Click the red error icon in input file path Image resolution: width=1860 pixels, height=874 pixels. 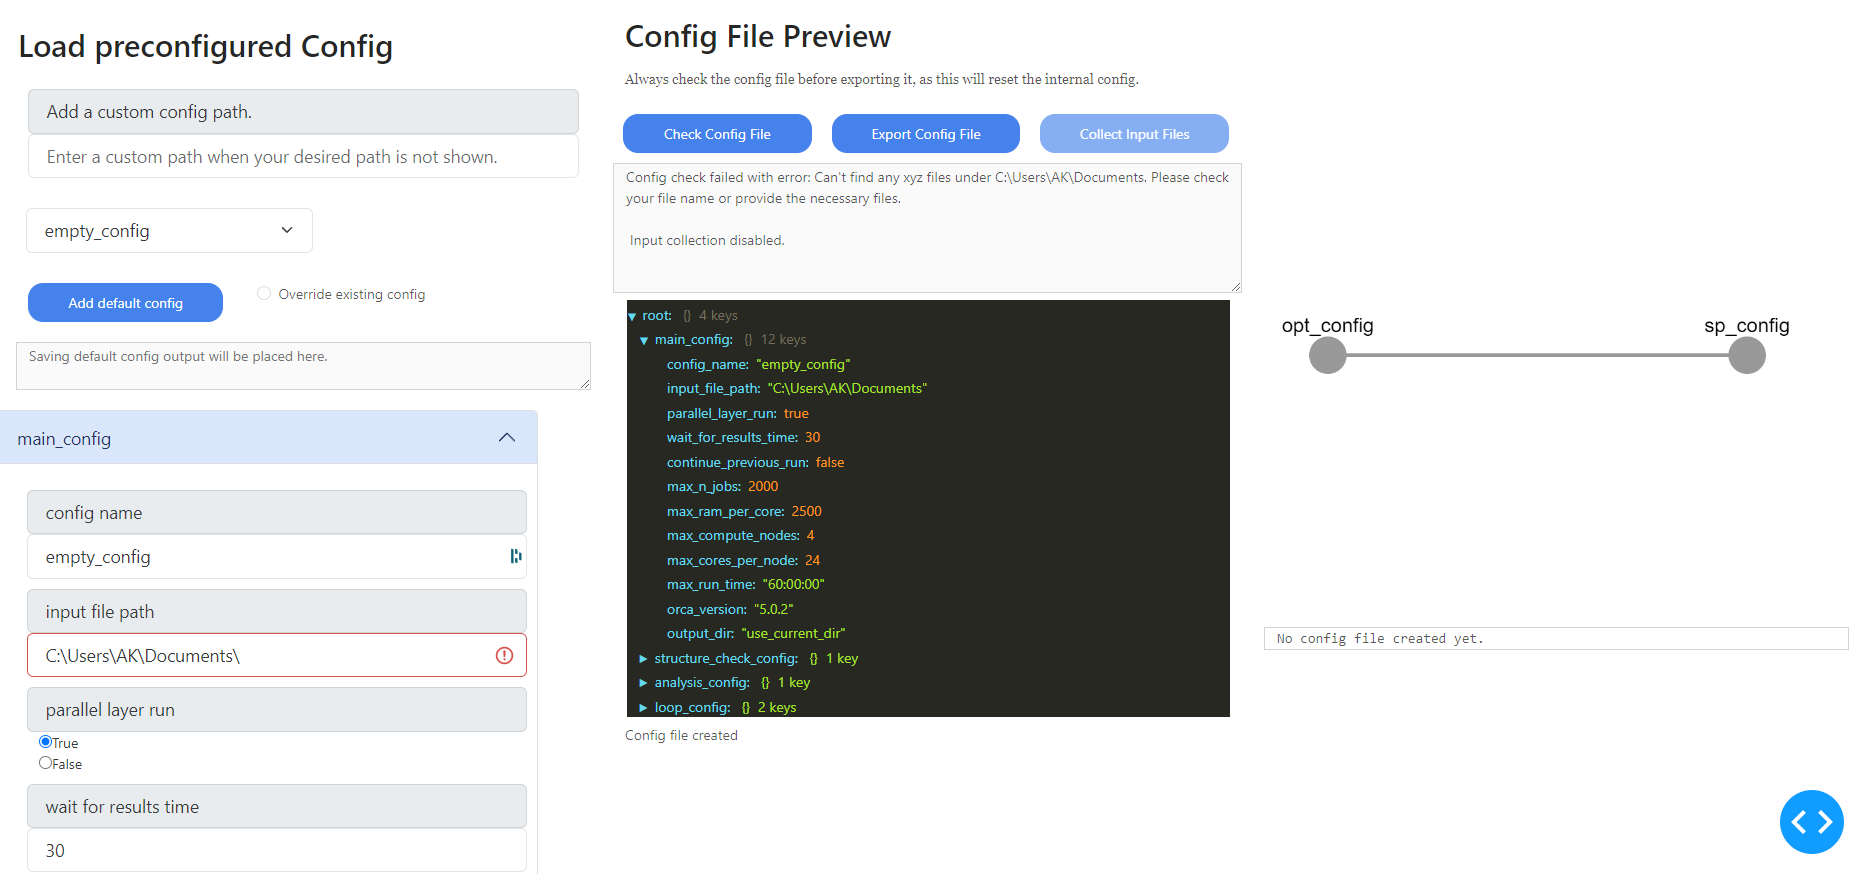504,655
